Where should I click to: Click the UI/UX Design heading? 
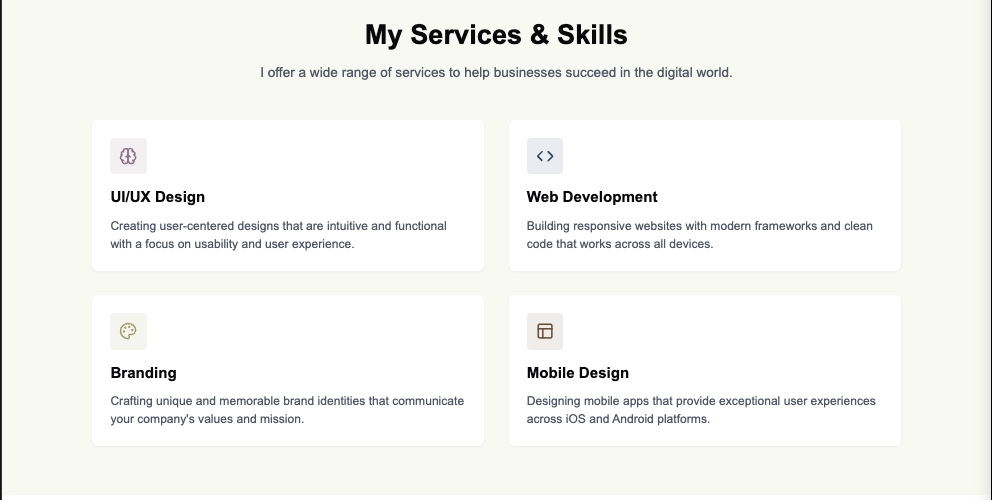(158, 197)
